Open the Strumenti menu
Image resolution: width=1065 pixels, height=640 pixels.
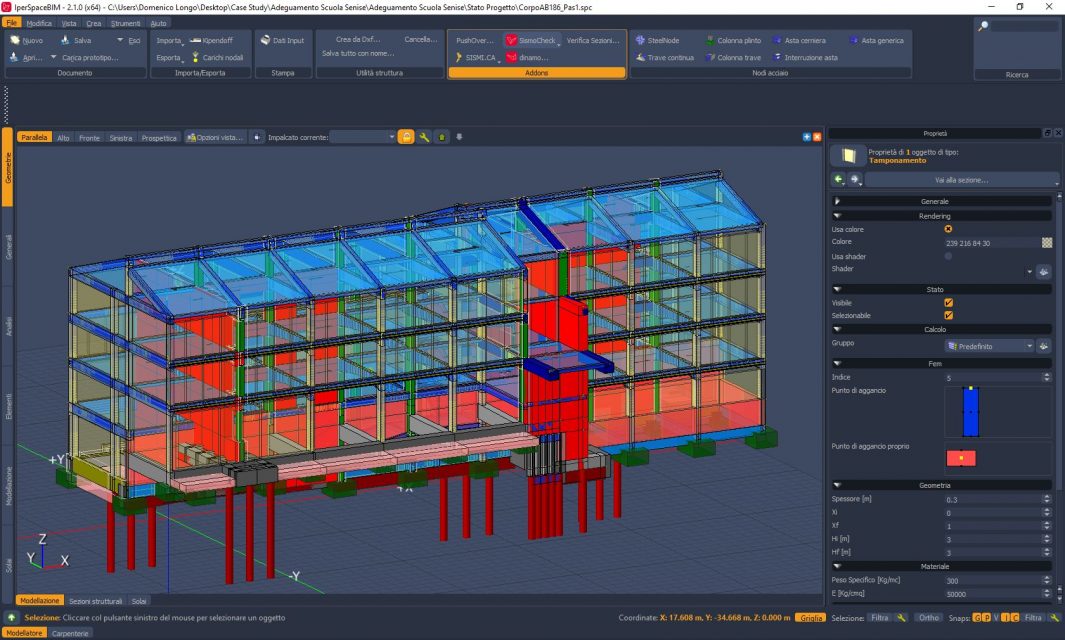point(125,22)
